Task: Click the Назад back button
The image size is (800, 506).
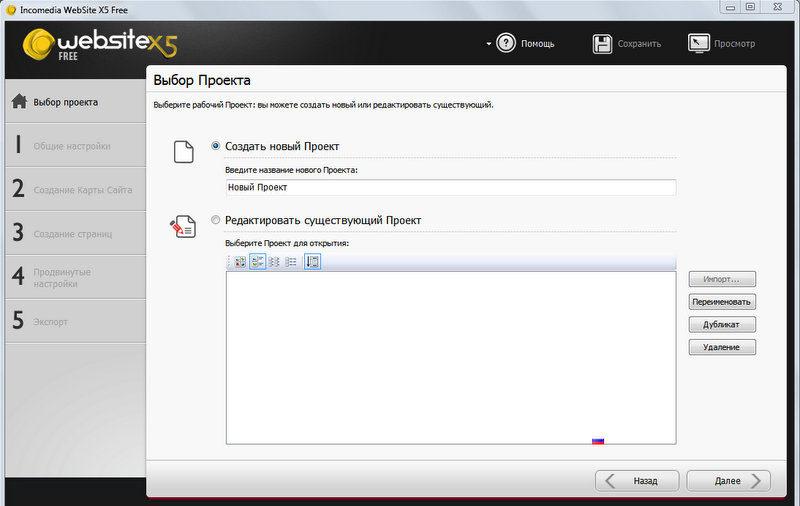Action: [637, 480]
